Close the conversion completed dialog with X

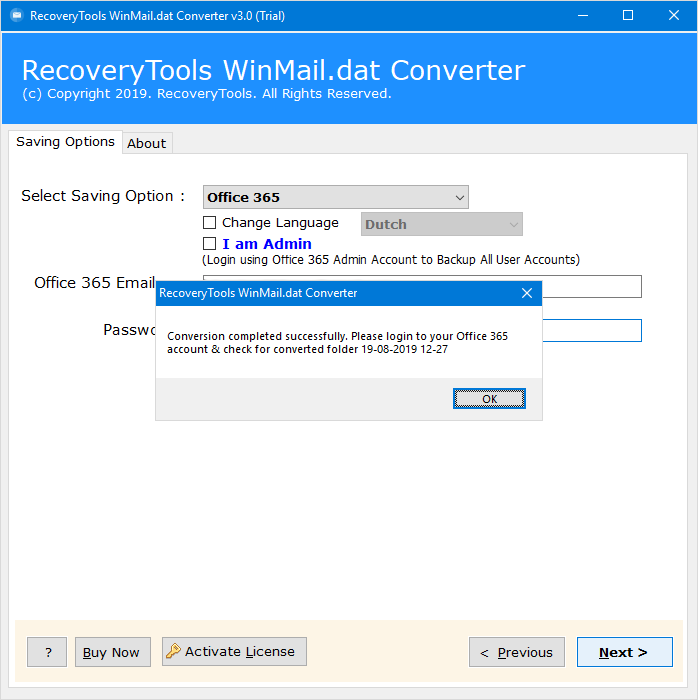[x=527, y=293]
